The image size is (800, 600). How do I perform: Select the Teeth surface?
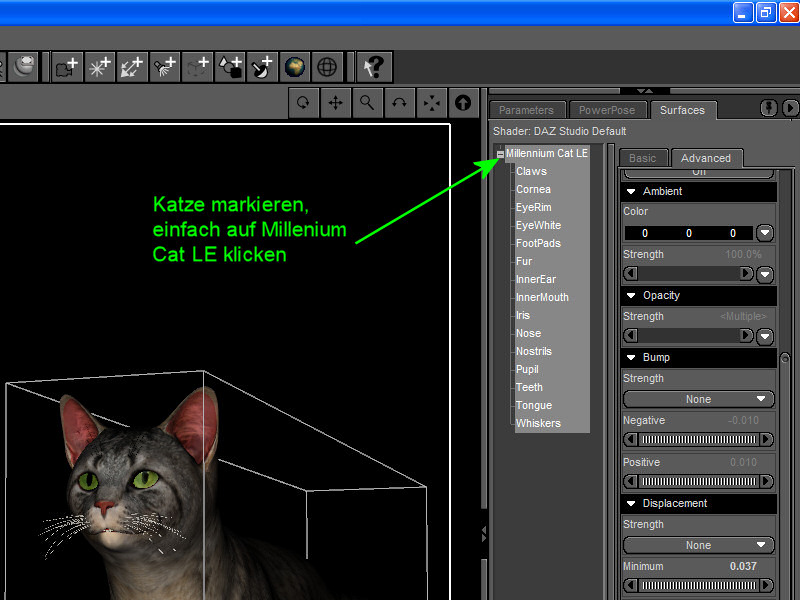tap(529, 387)
